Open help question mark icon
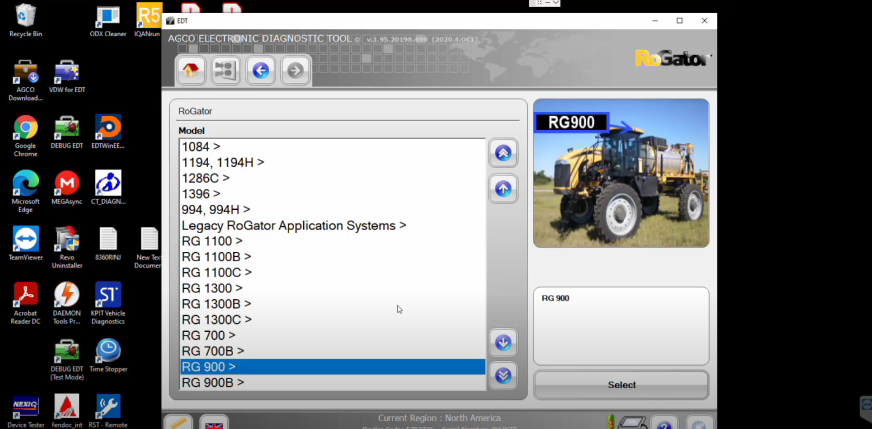872x429 pixels. coord(664,423)
